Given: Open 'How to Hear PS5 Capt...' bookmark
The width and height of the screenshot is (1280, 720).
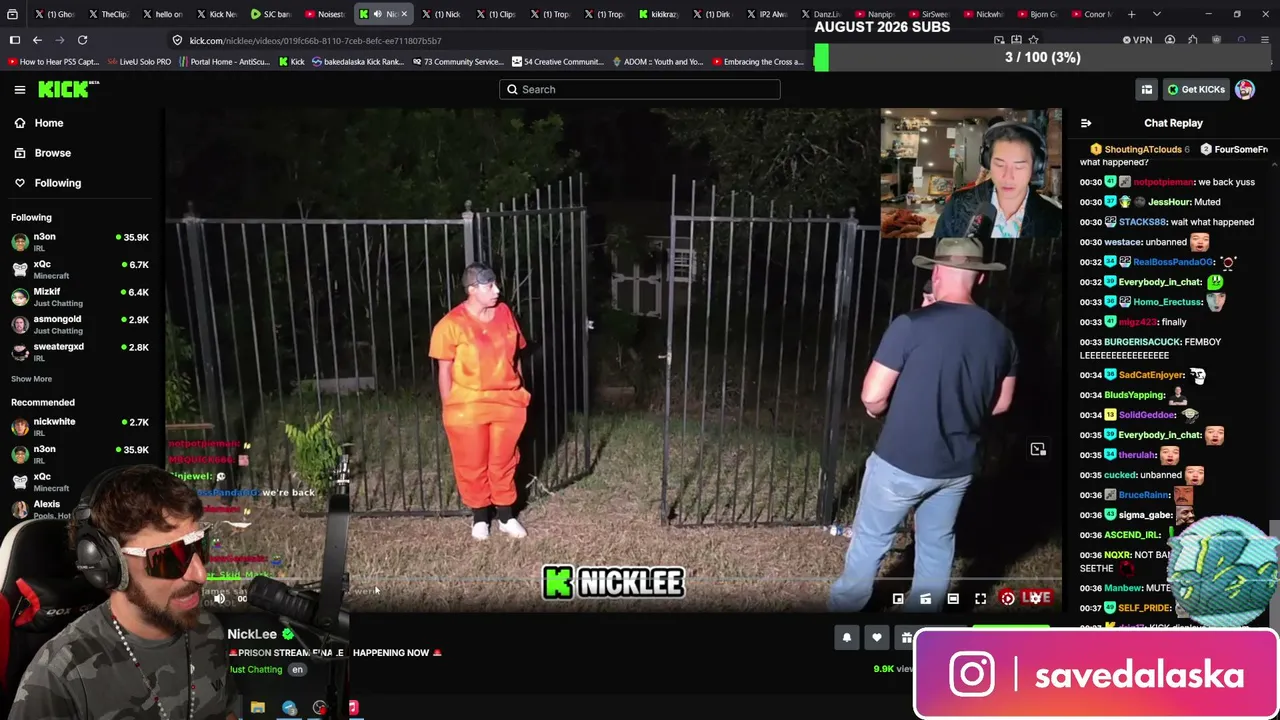Looking at the screenshot, I should pyautogui.click(x=53, y=62).
